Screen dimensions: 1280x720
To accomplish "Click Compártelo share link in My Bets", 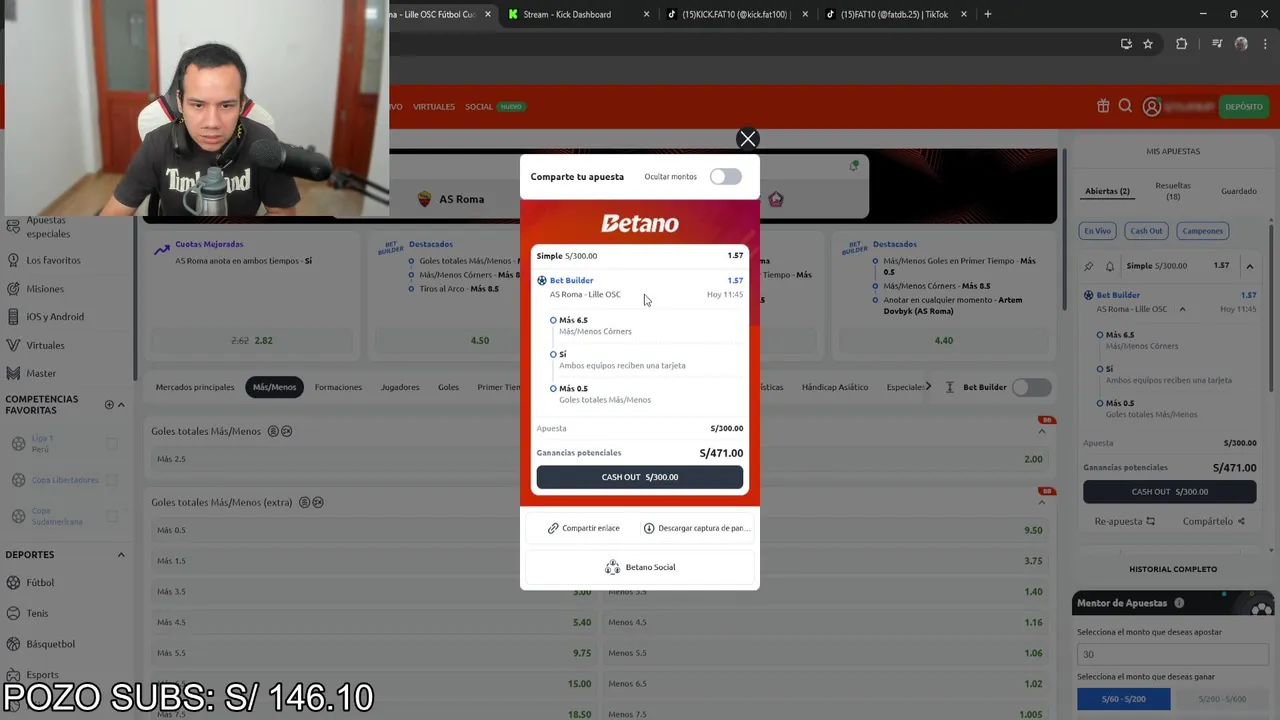I will pos(1214,521).
